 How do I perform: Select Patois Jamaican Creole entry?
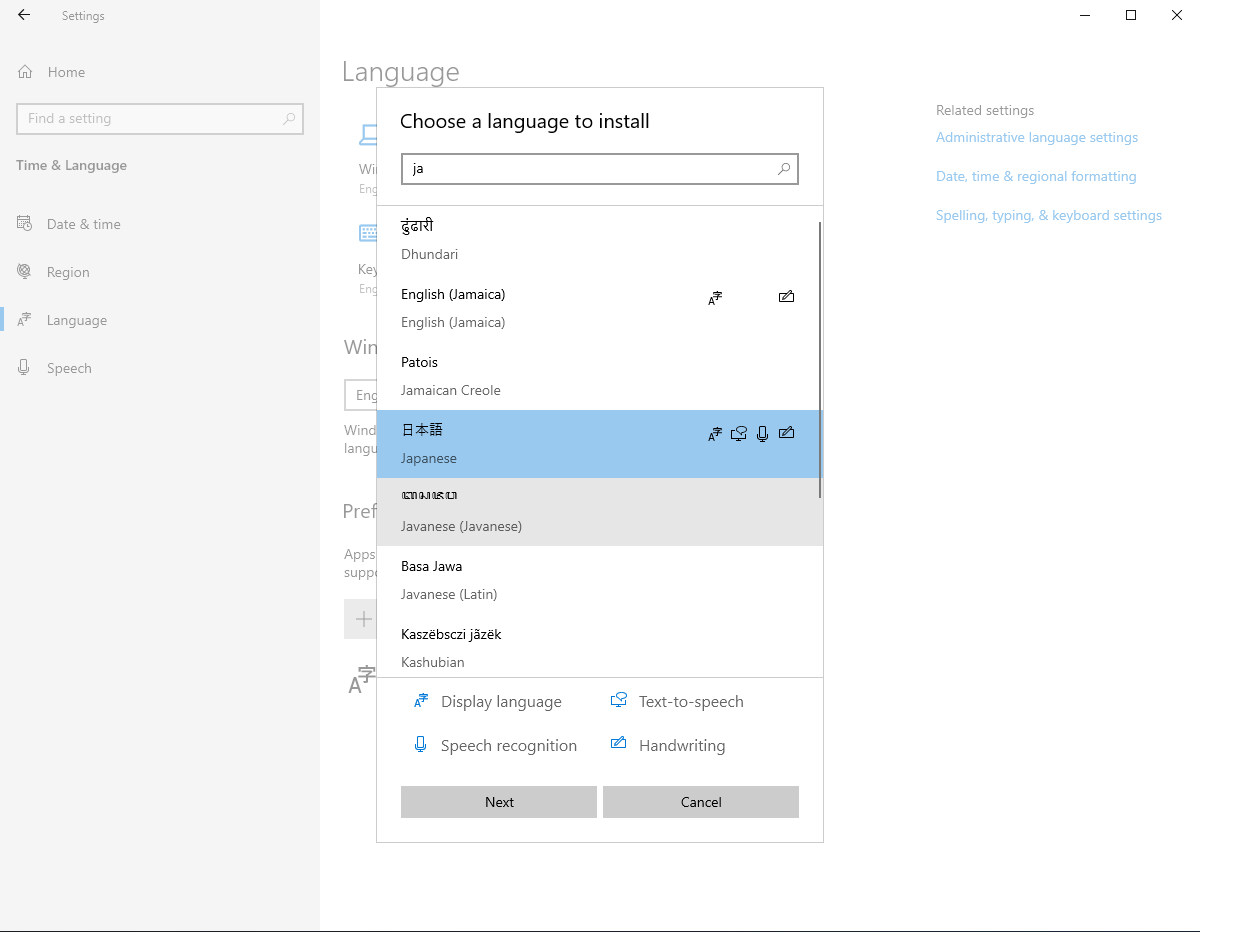pyautogui.click(x=598, y=376)
